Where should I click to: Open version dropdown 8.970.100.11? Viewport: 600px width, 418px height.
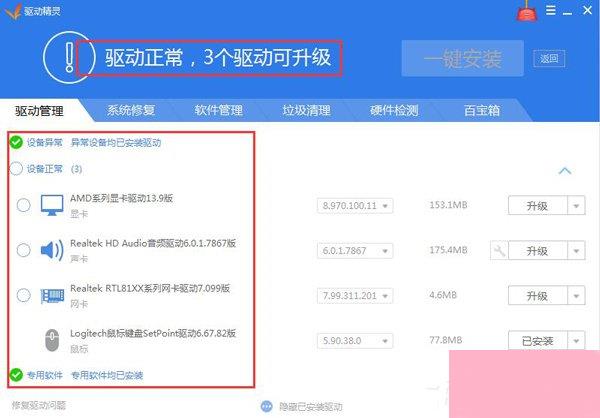tap(355, 206)
